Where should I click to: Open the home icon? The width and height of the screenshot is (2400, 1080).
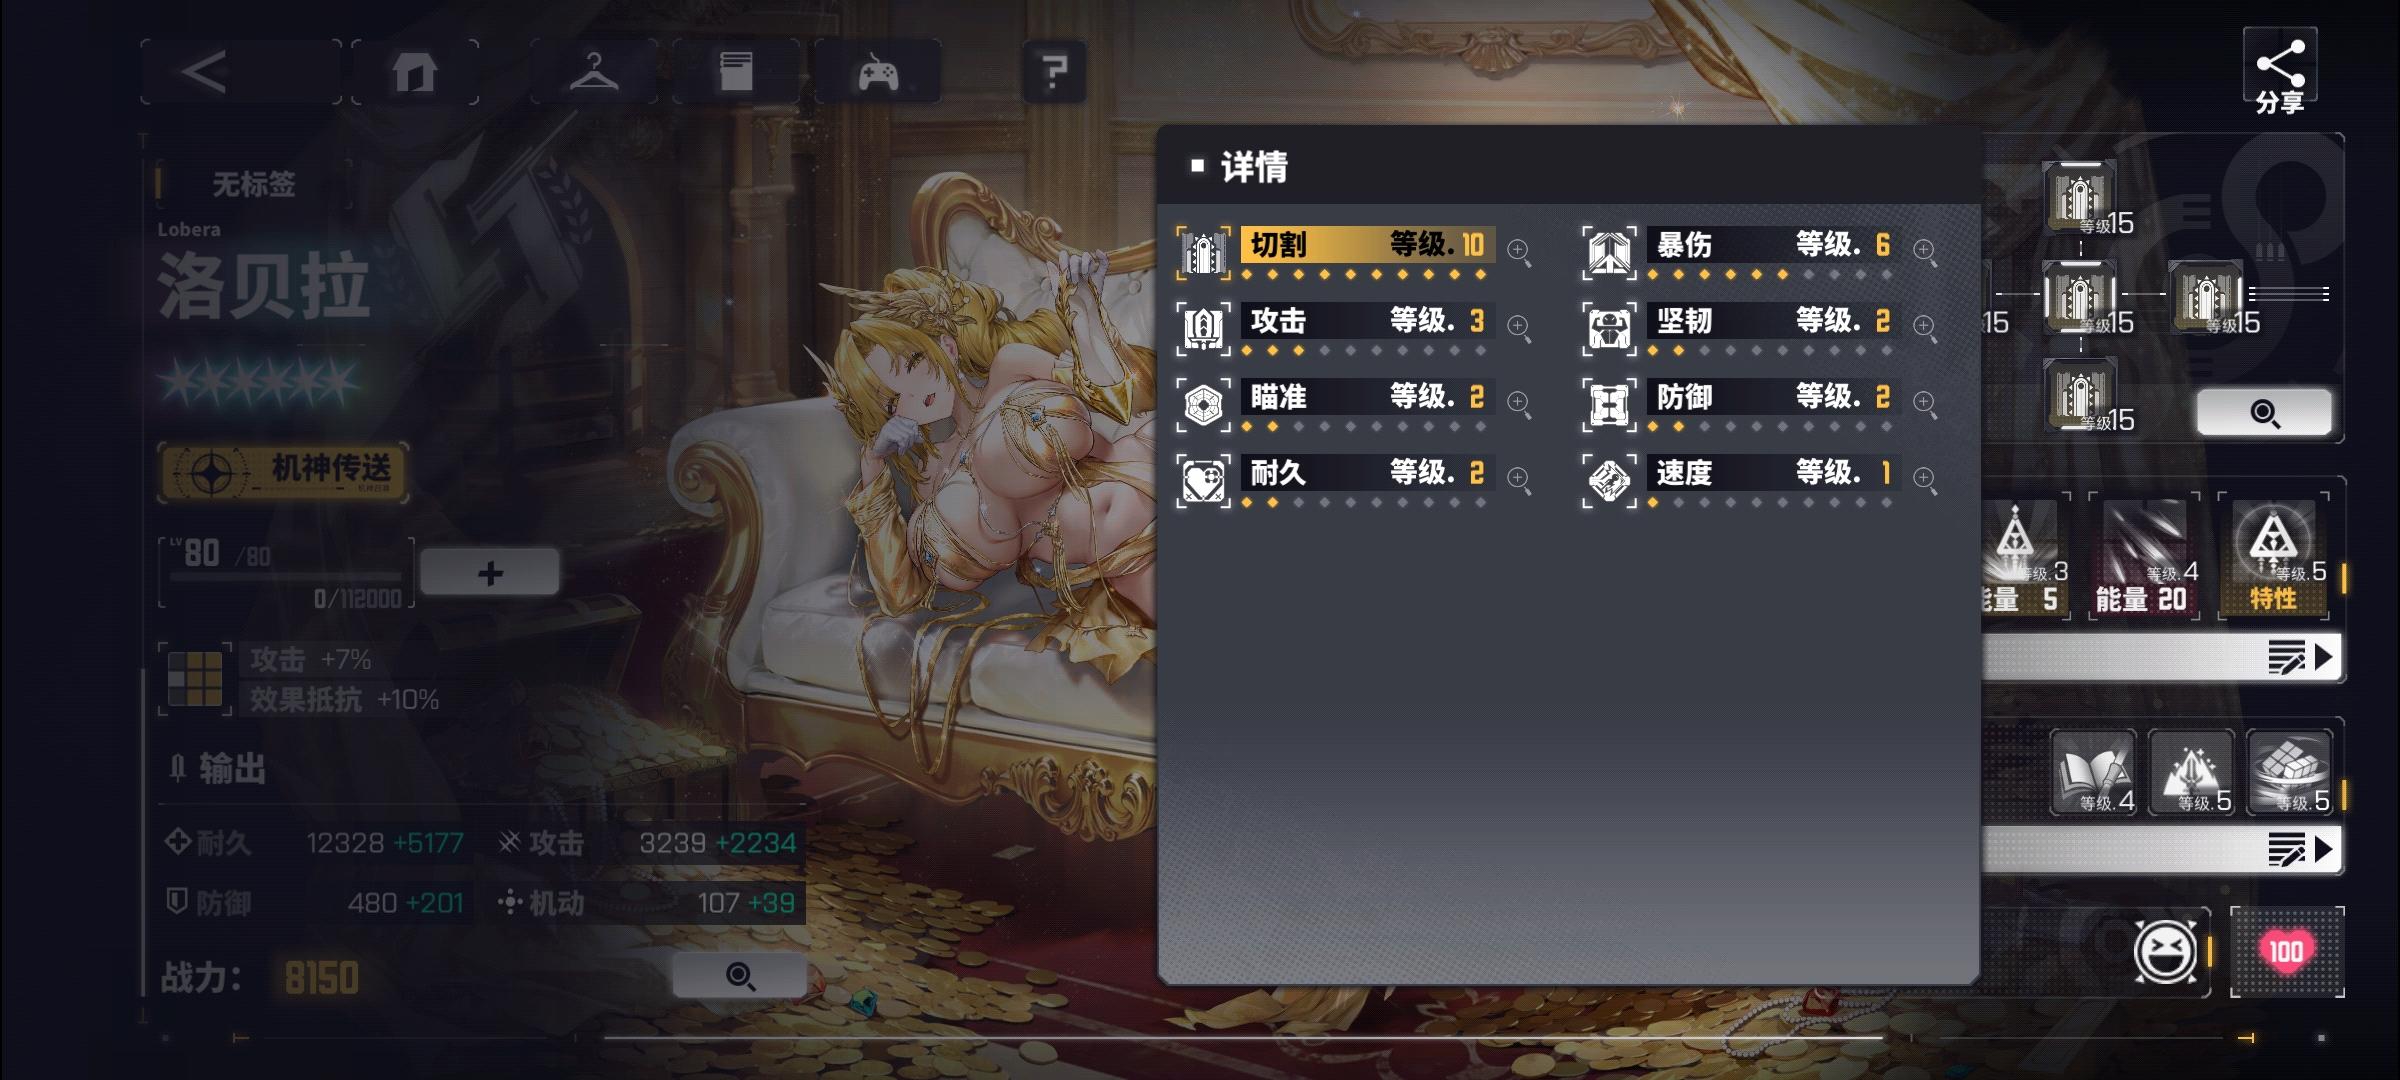pyautogui.click(x=414, y=72)
